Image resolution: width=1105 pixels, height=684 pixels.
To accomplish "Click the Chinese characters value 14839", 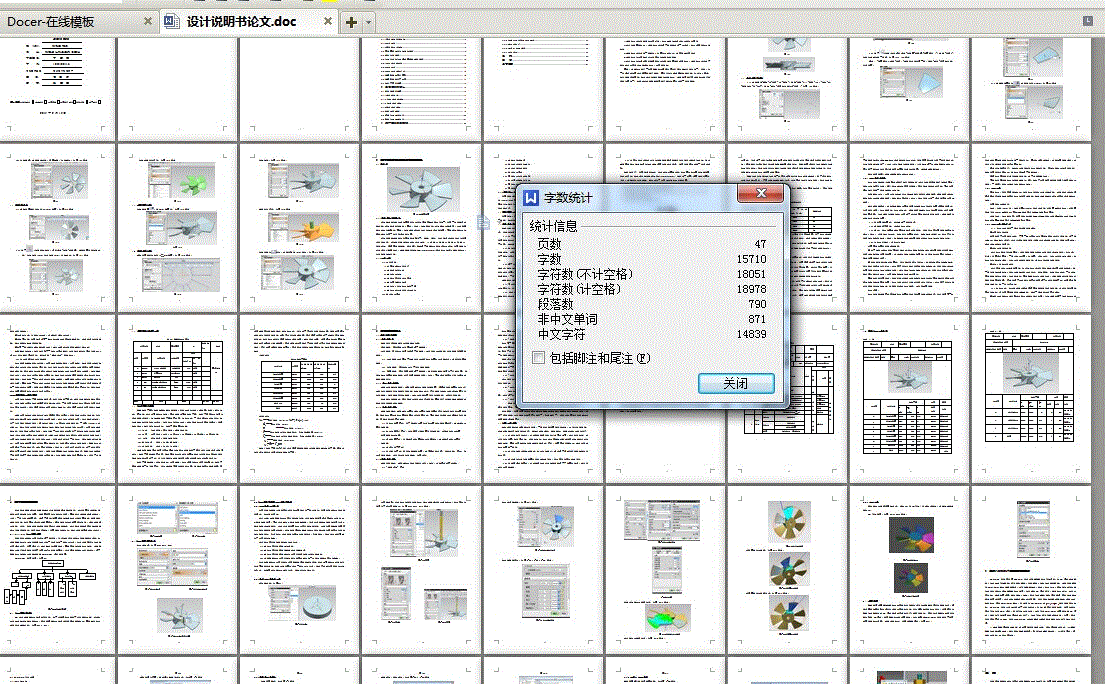I will [751, 334].
